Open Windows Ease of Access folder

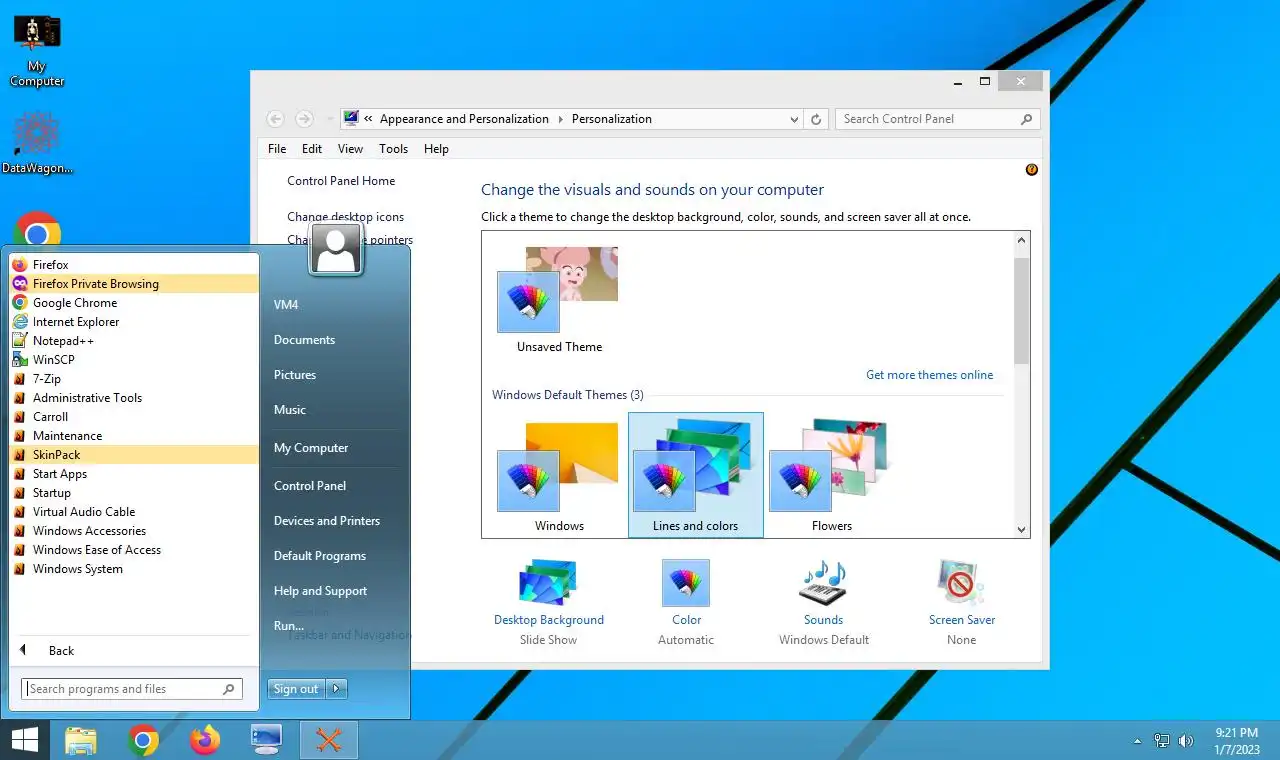click(134, 550)
